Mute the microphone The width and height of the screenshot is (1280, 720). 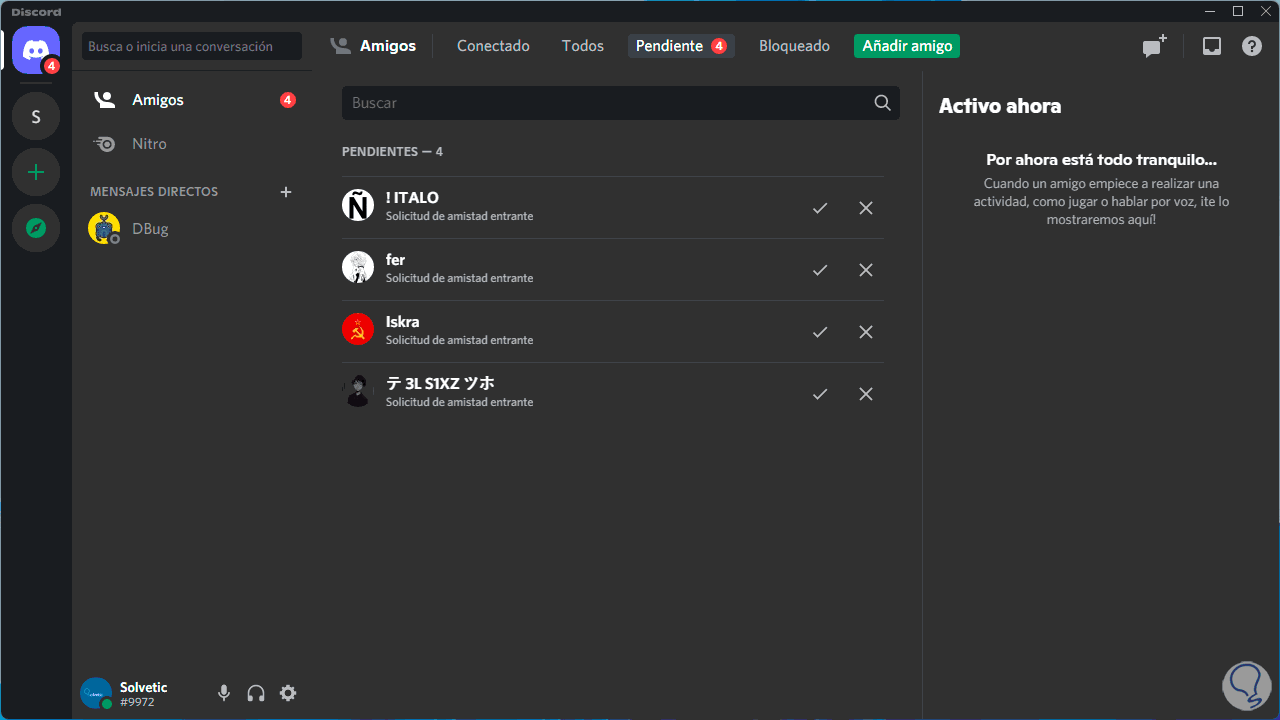coord(224,693)
